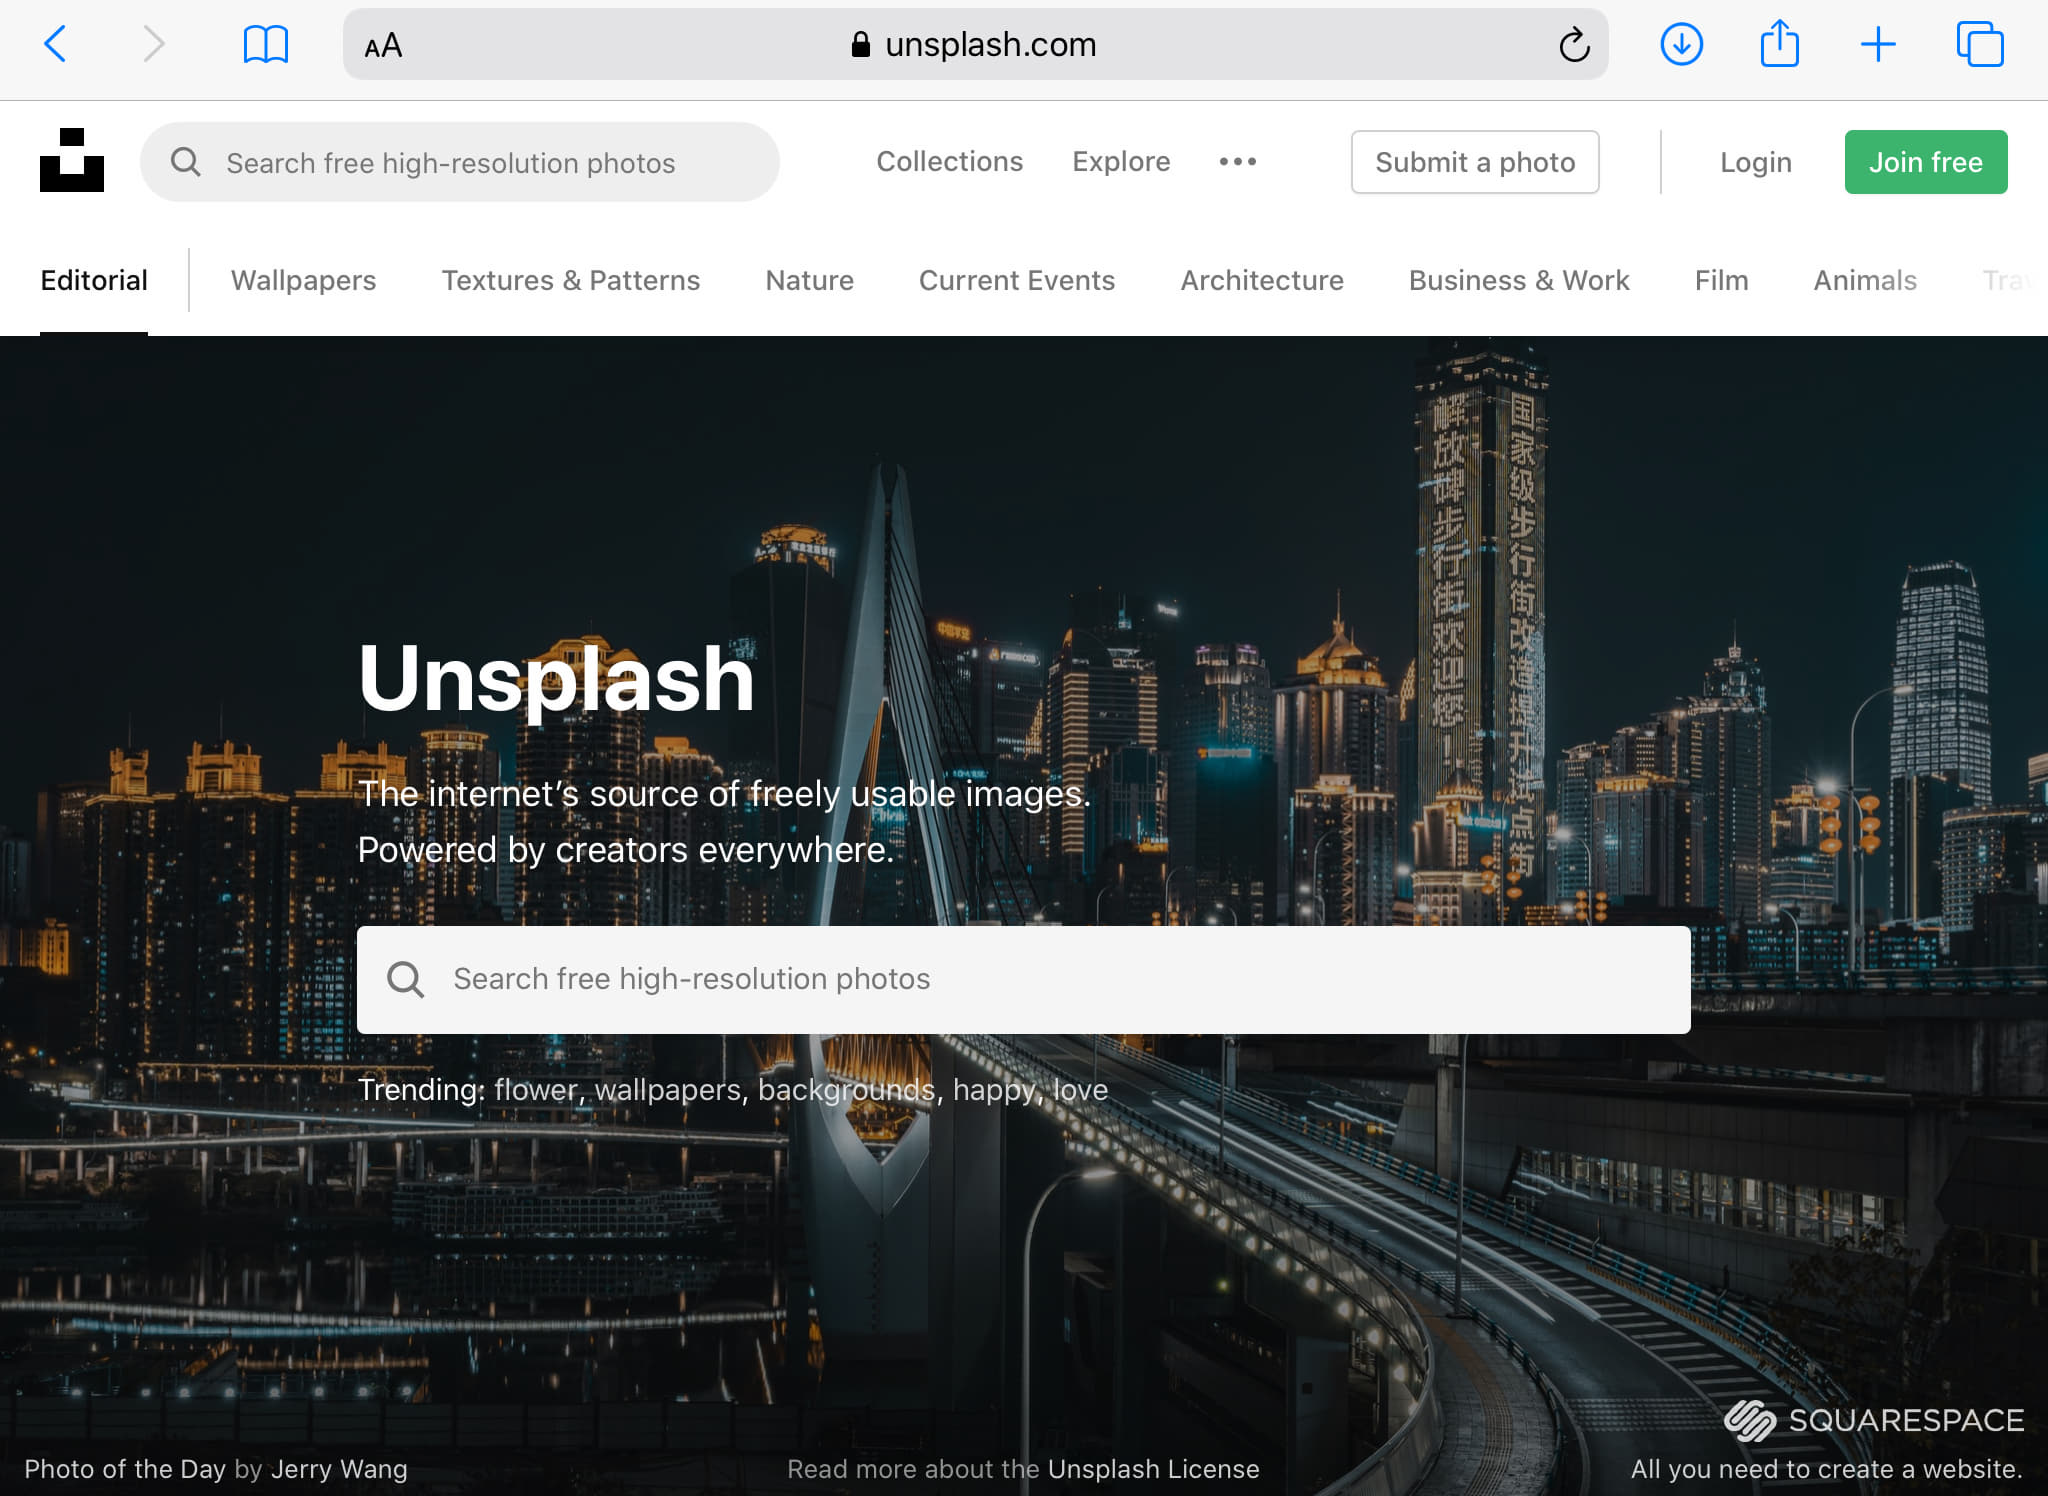The image size is (2048, 1496).
Task: Tap the Safari back arrow
Action: pos(56,44)
